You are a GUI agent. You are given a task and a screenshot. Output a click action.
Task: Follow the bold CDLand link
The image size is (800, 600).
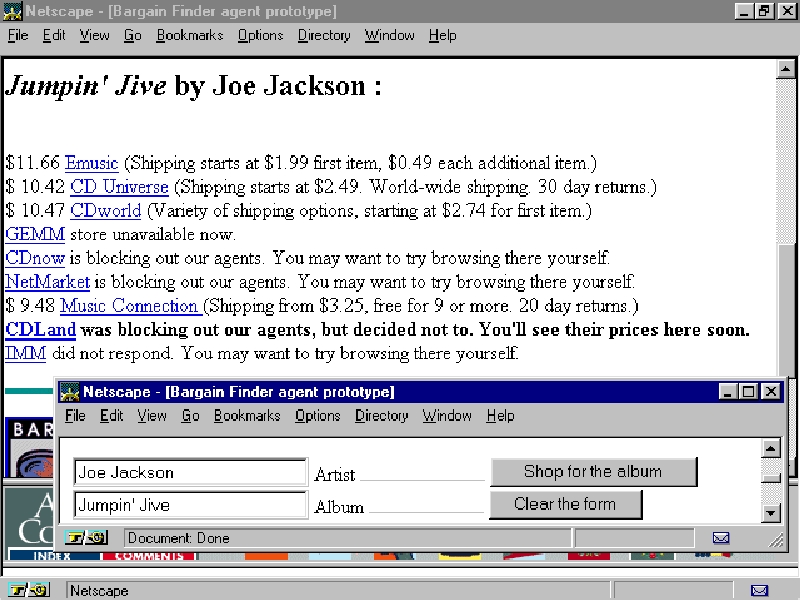pyautogui.click(x=40, y=330)
